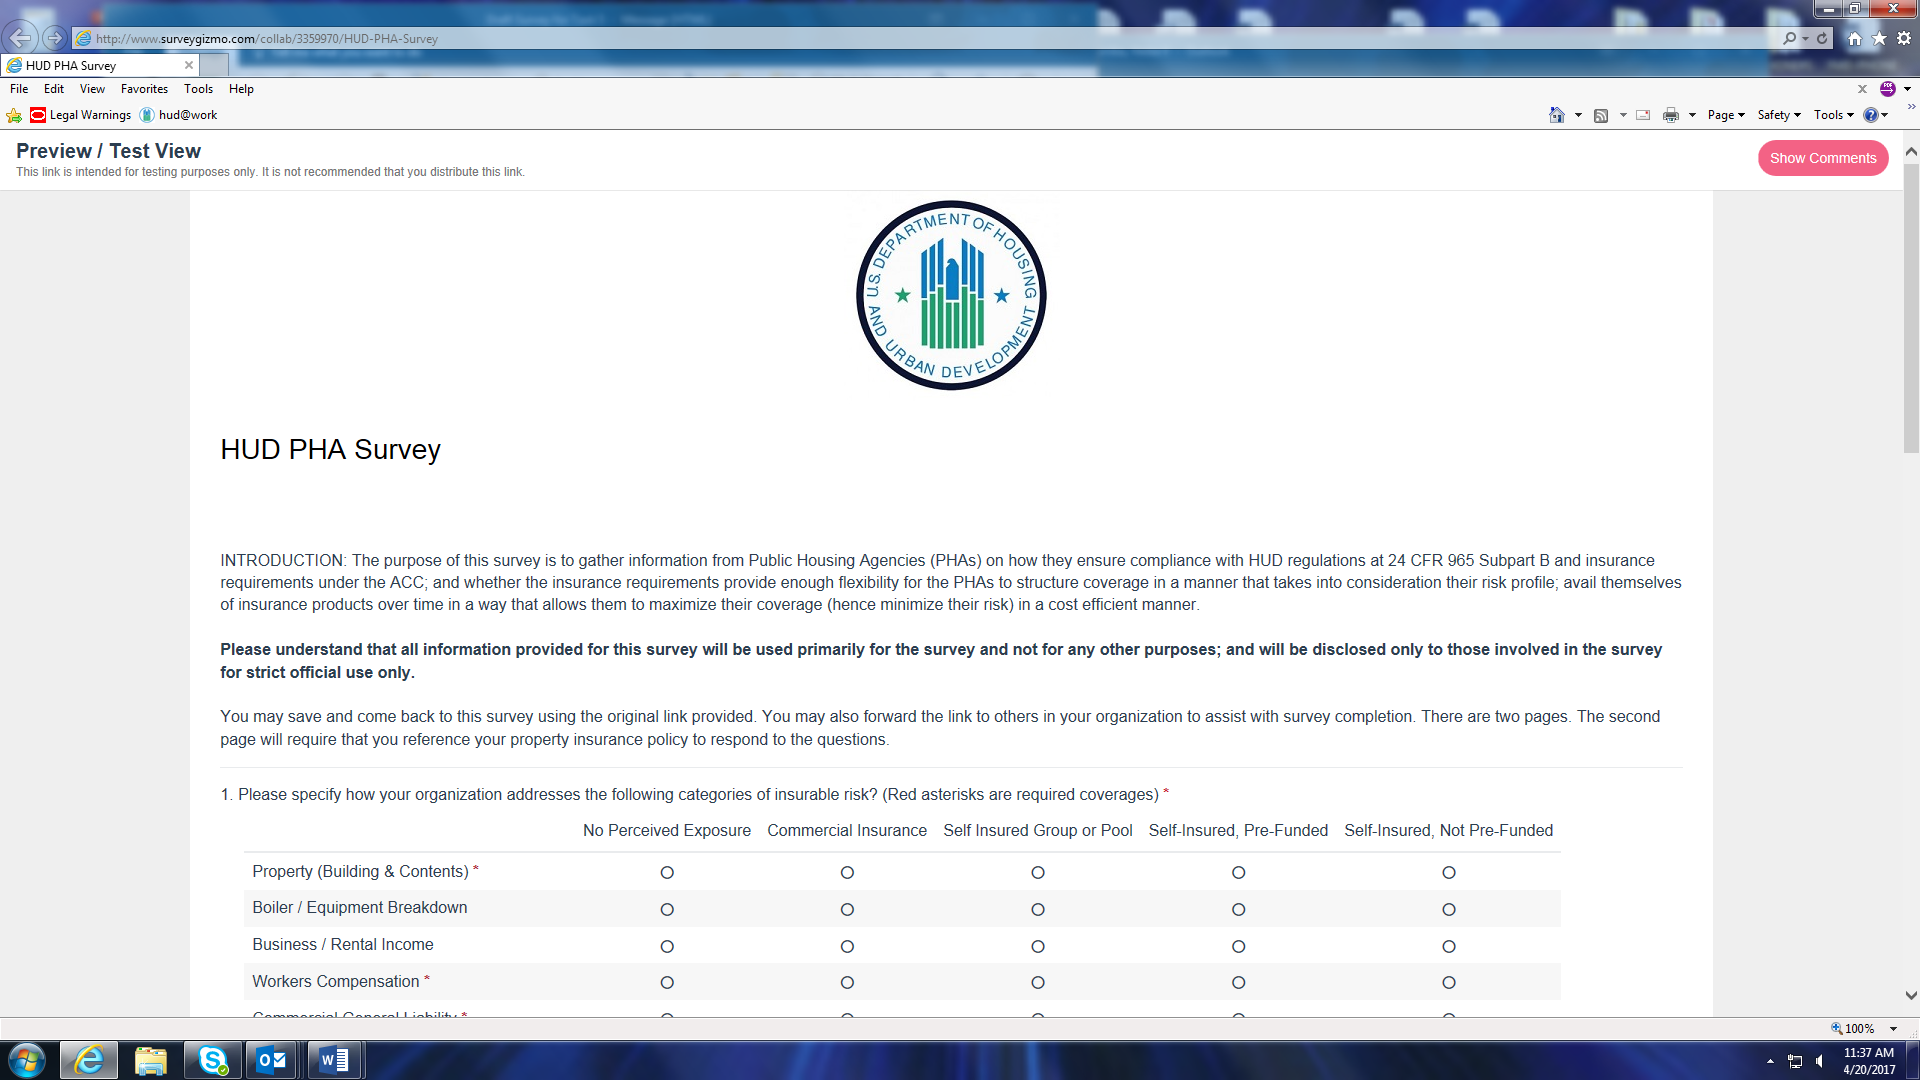This screenshot has height=1080, width=1920.
Task: Click the purple PDF converter icon
Action: click(x=1887, y=89)
